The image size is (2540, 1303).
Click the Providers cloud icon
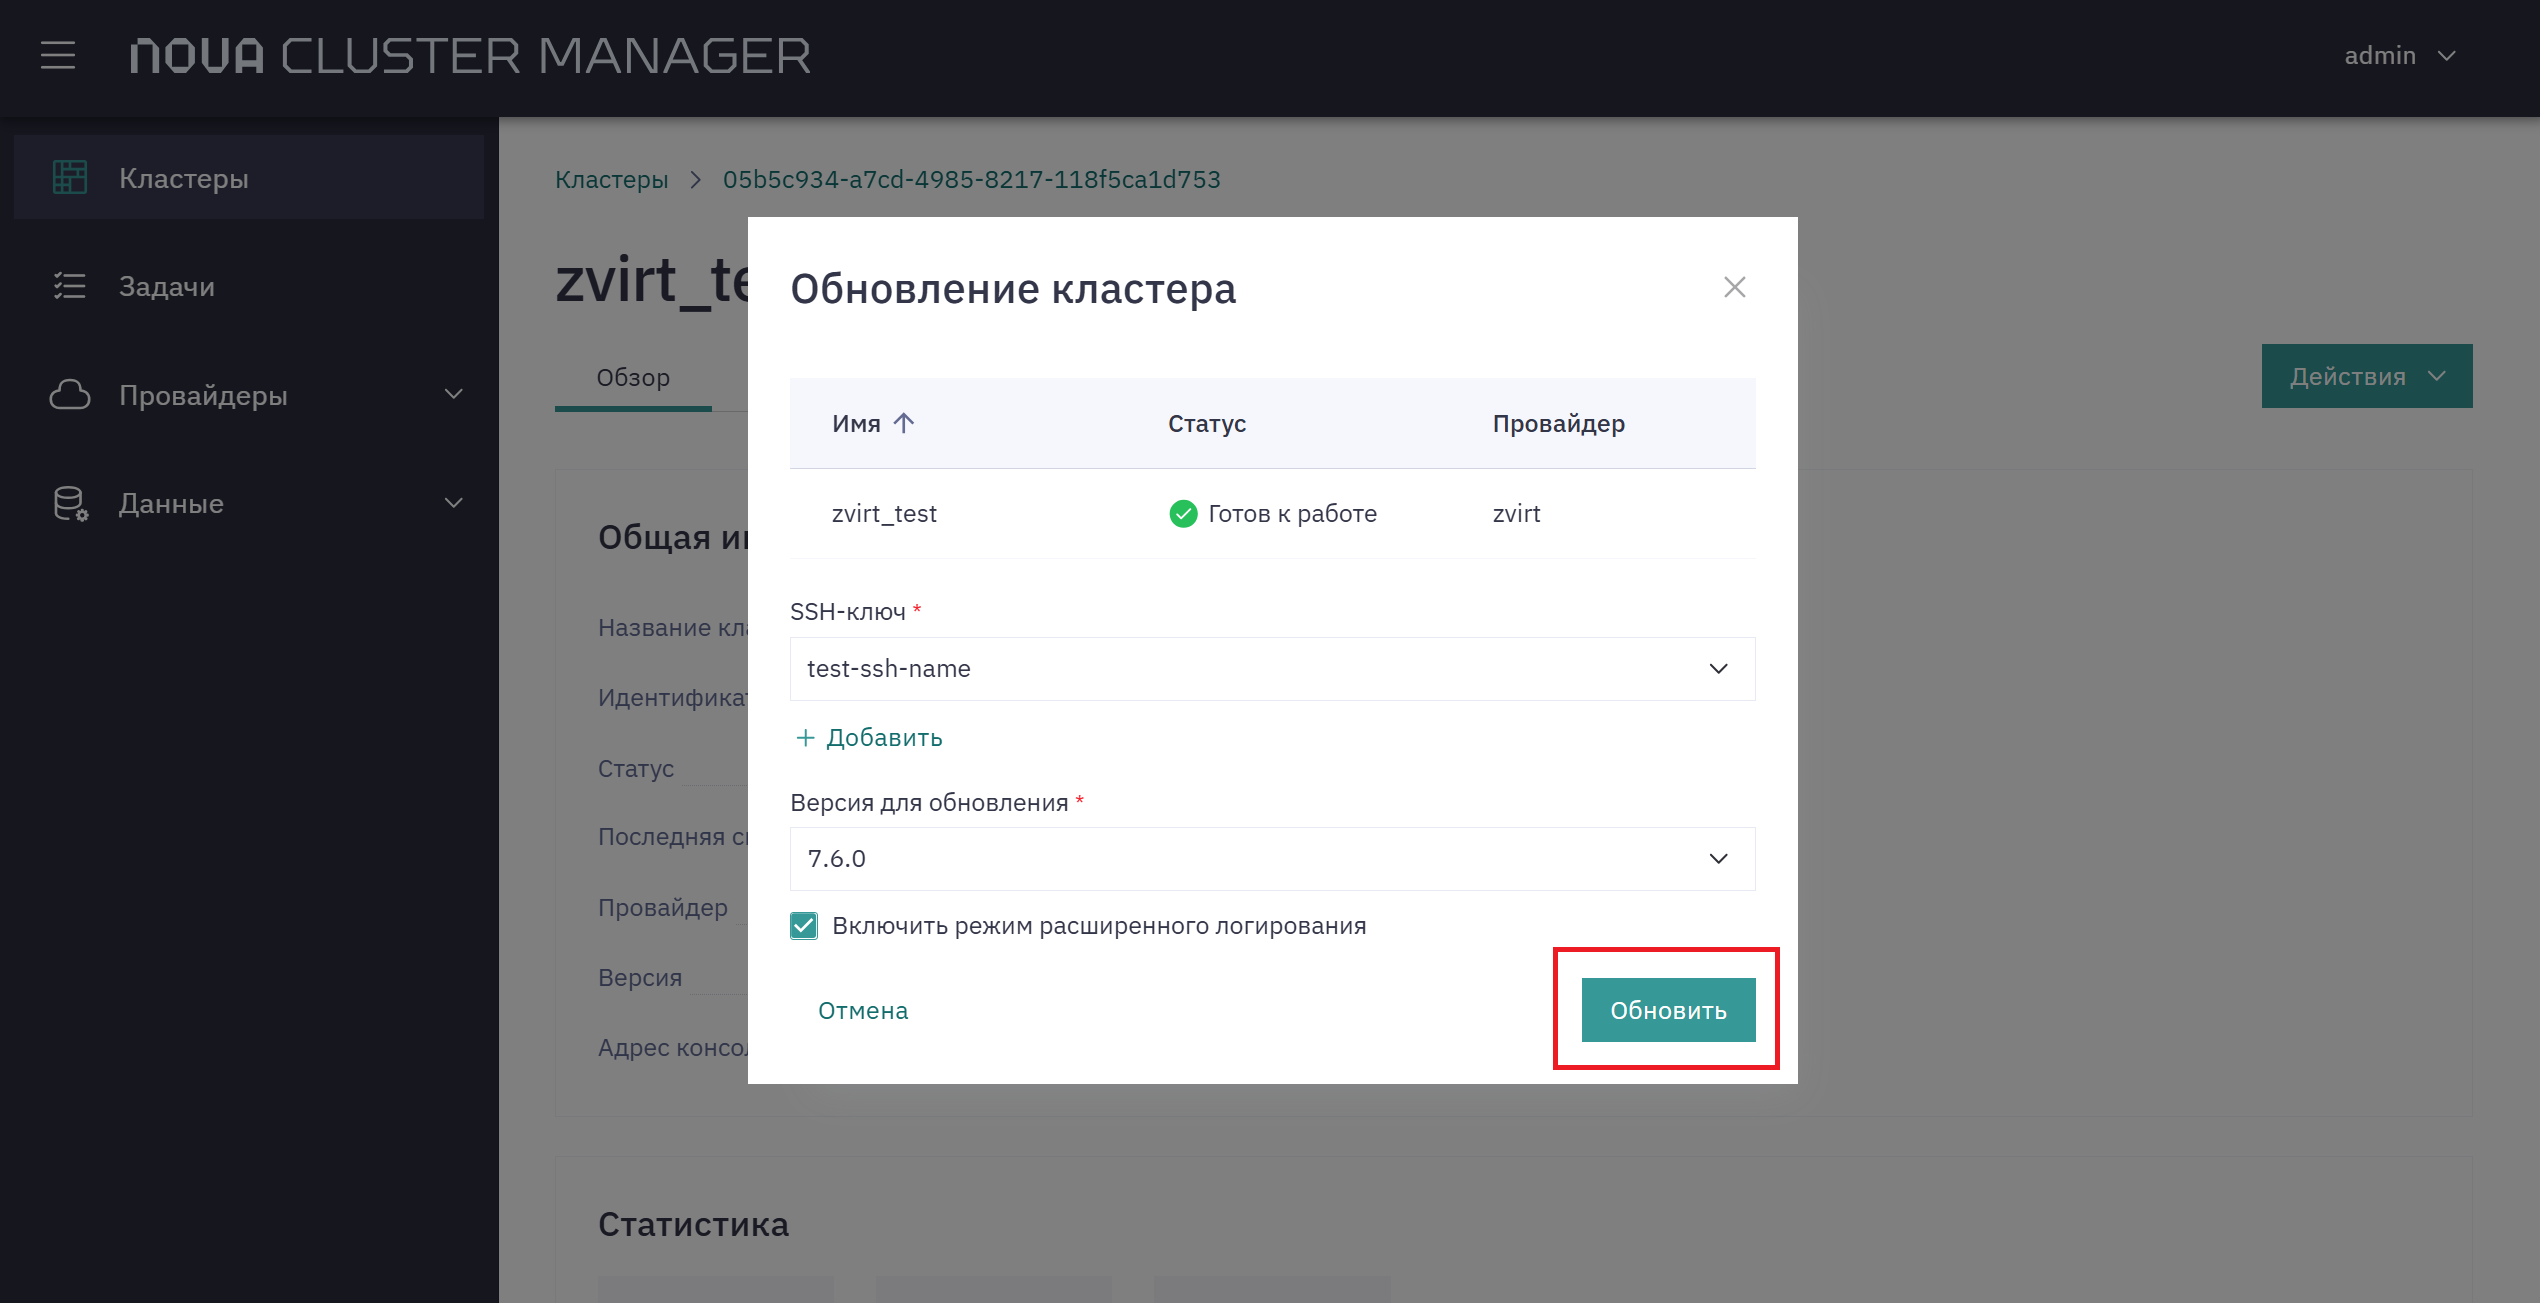click(70, 395)
